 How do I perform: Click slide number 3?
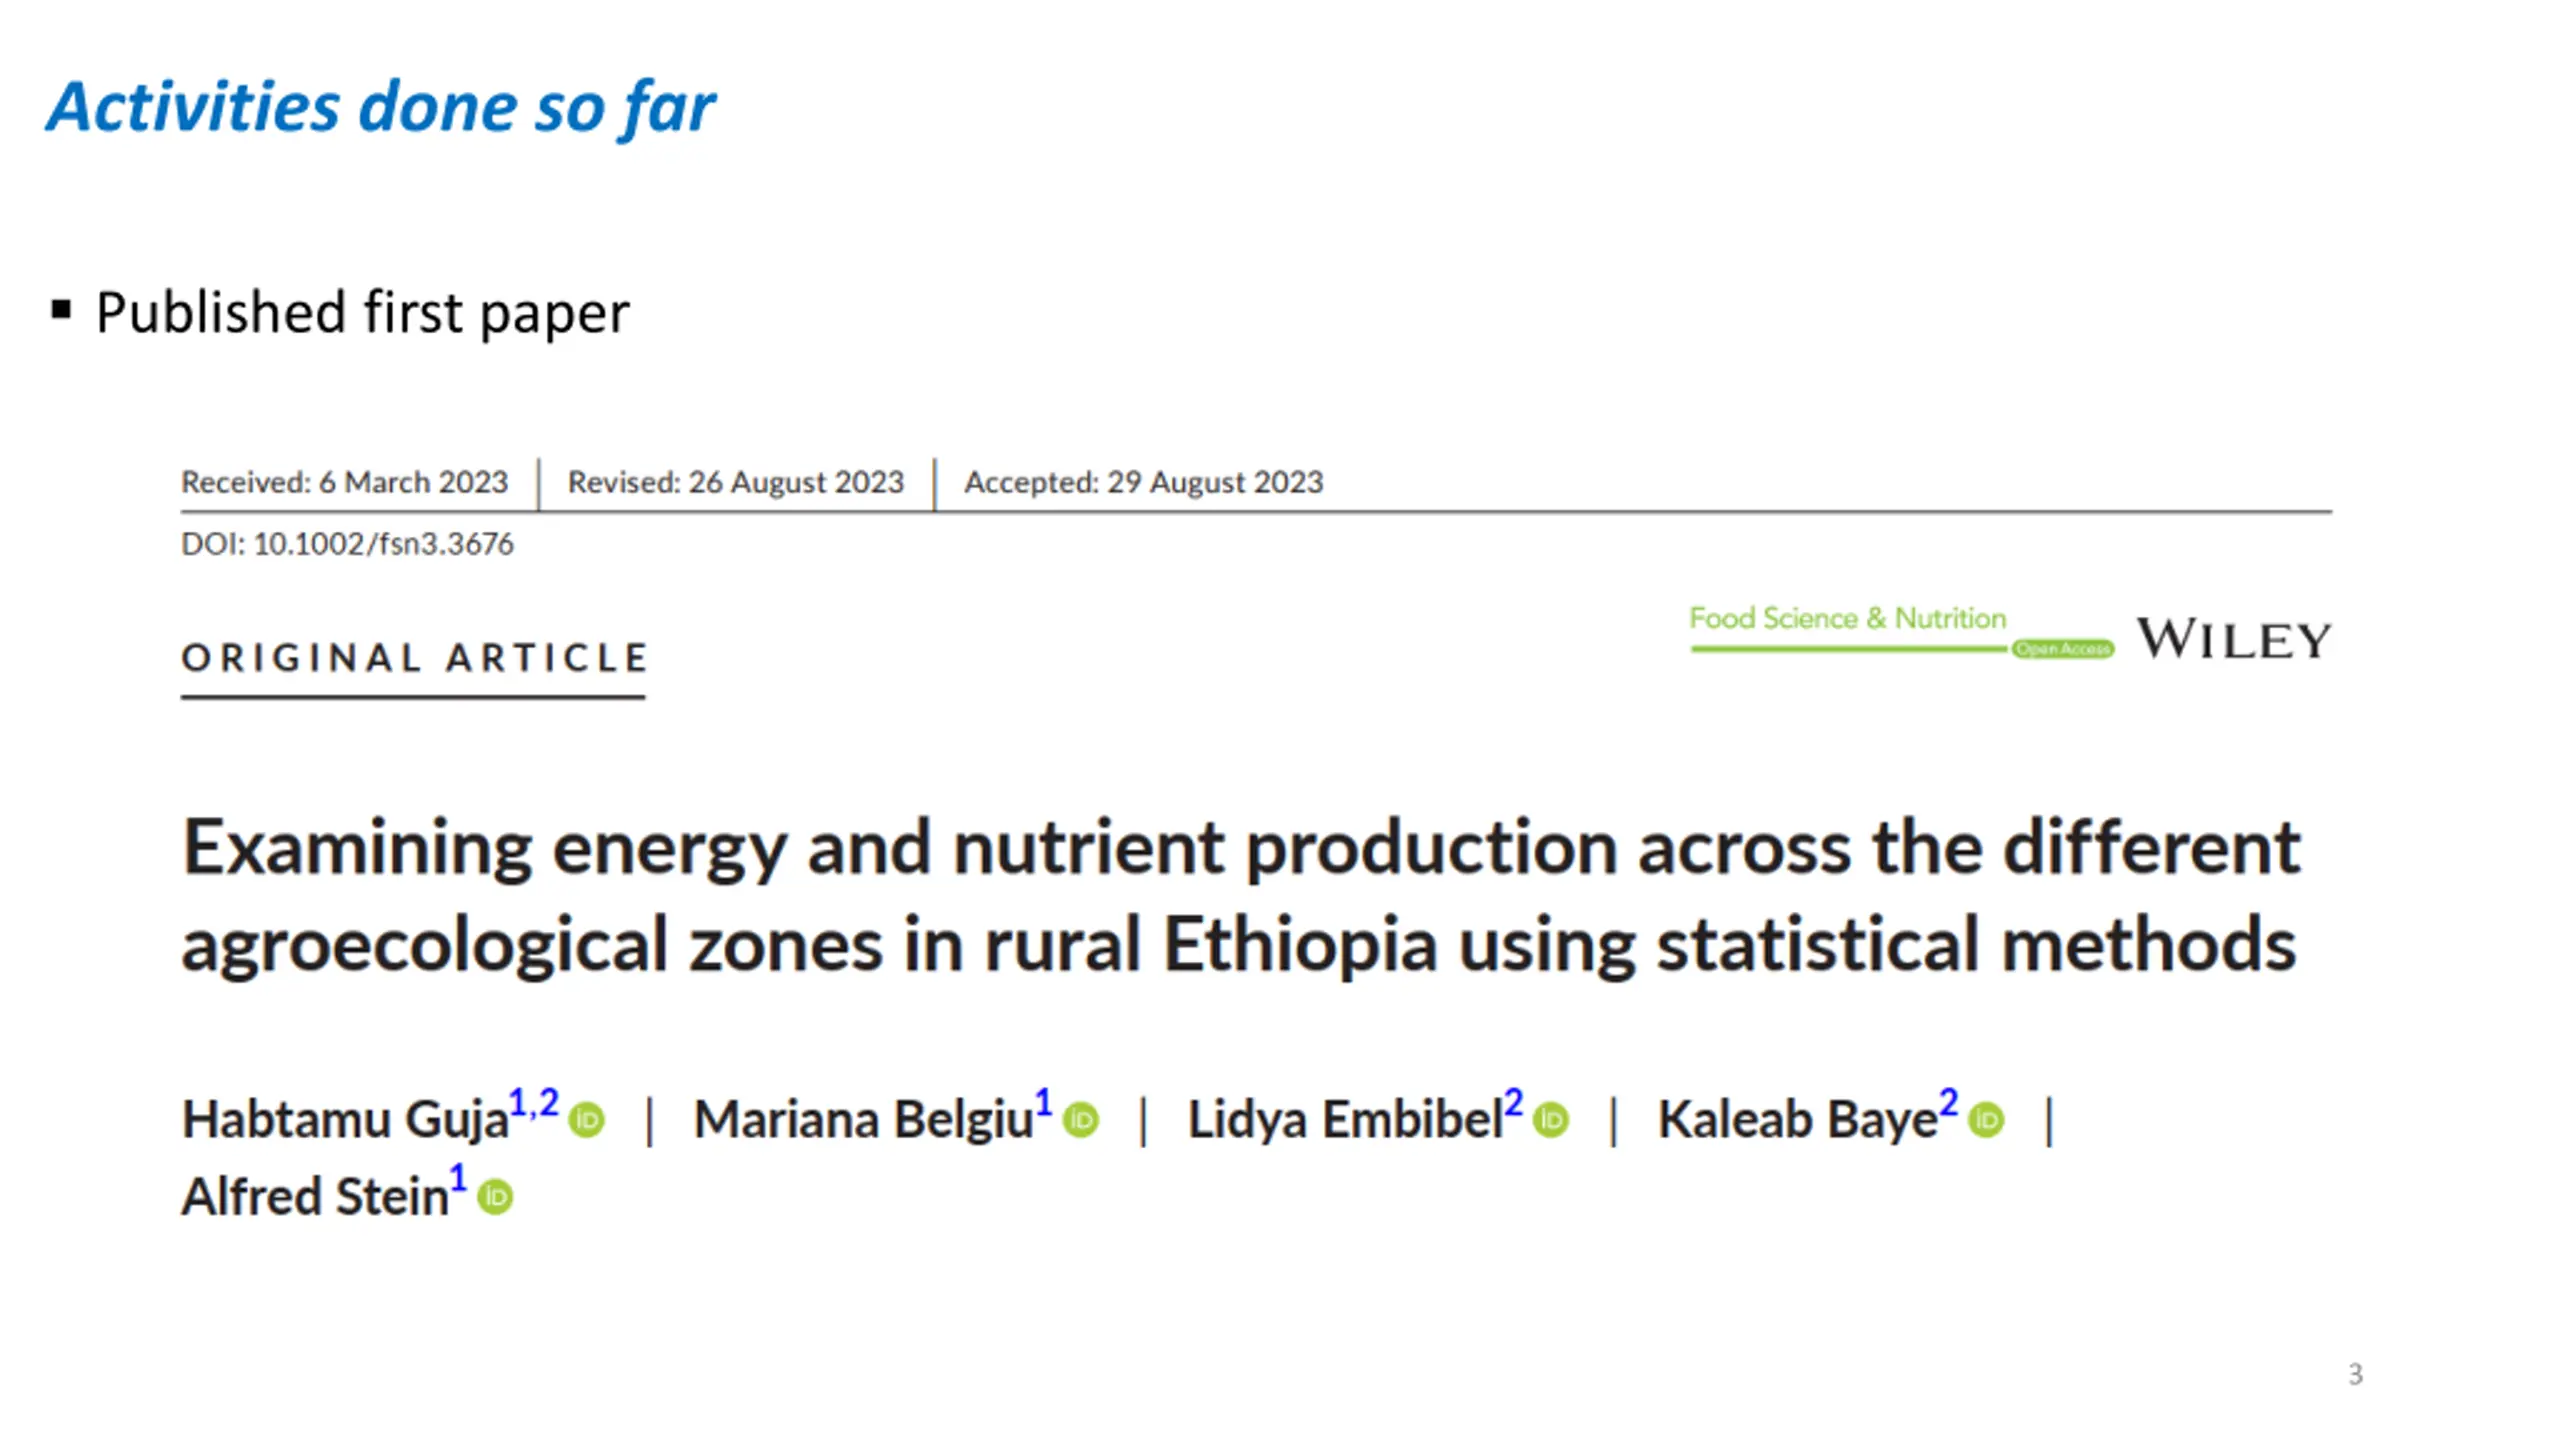(x=2355, y=1374)
